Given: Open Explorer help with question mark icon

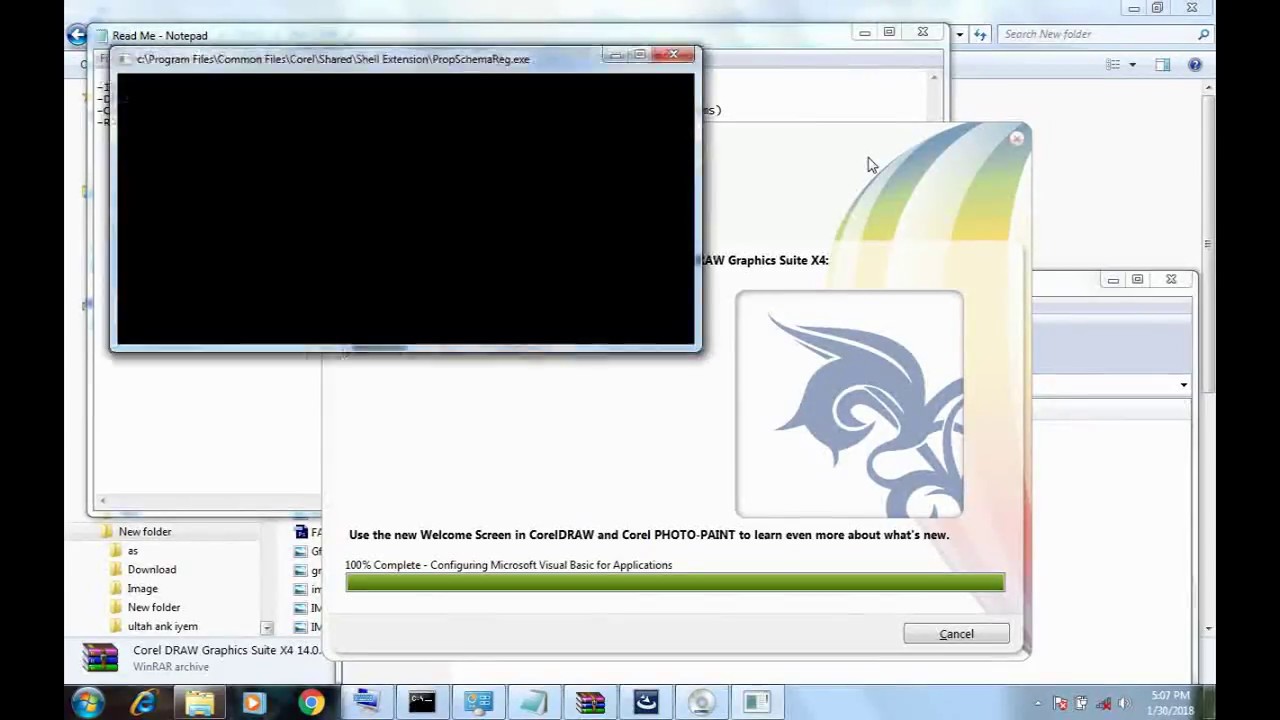Looking at the screenshot, I should (1195, 65).
